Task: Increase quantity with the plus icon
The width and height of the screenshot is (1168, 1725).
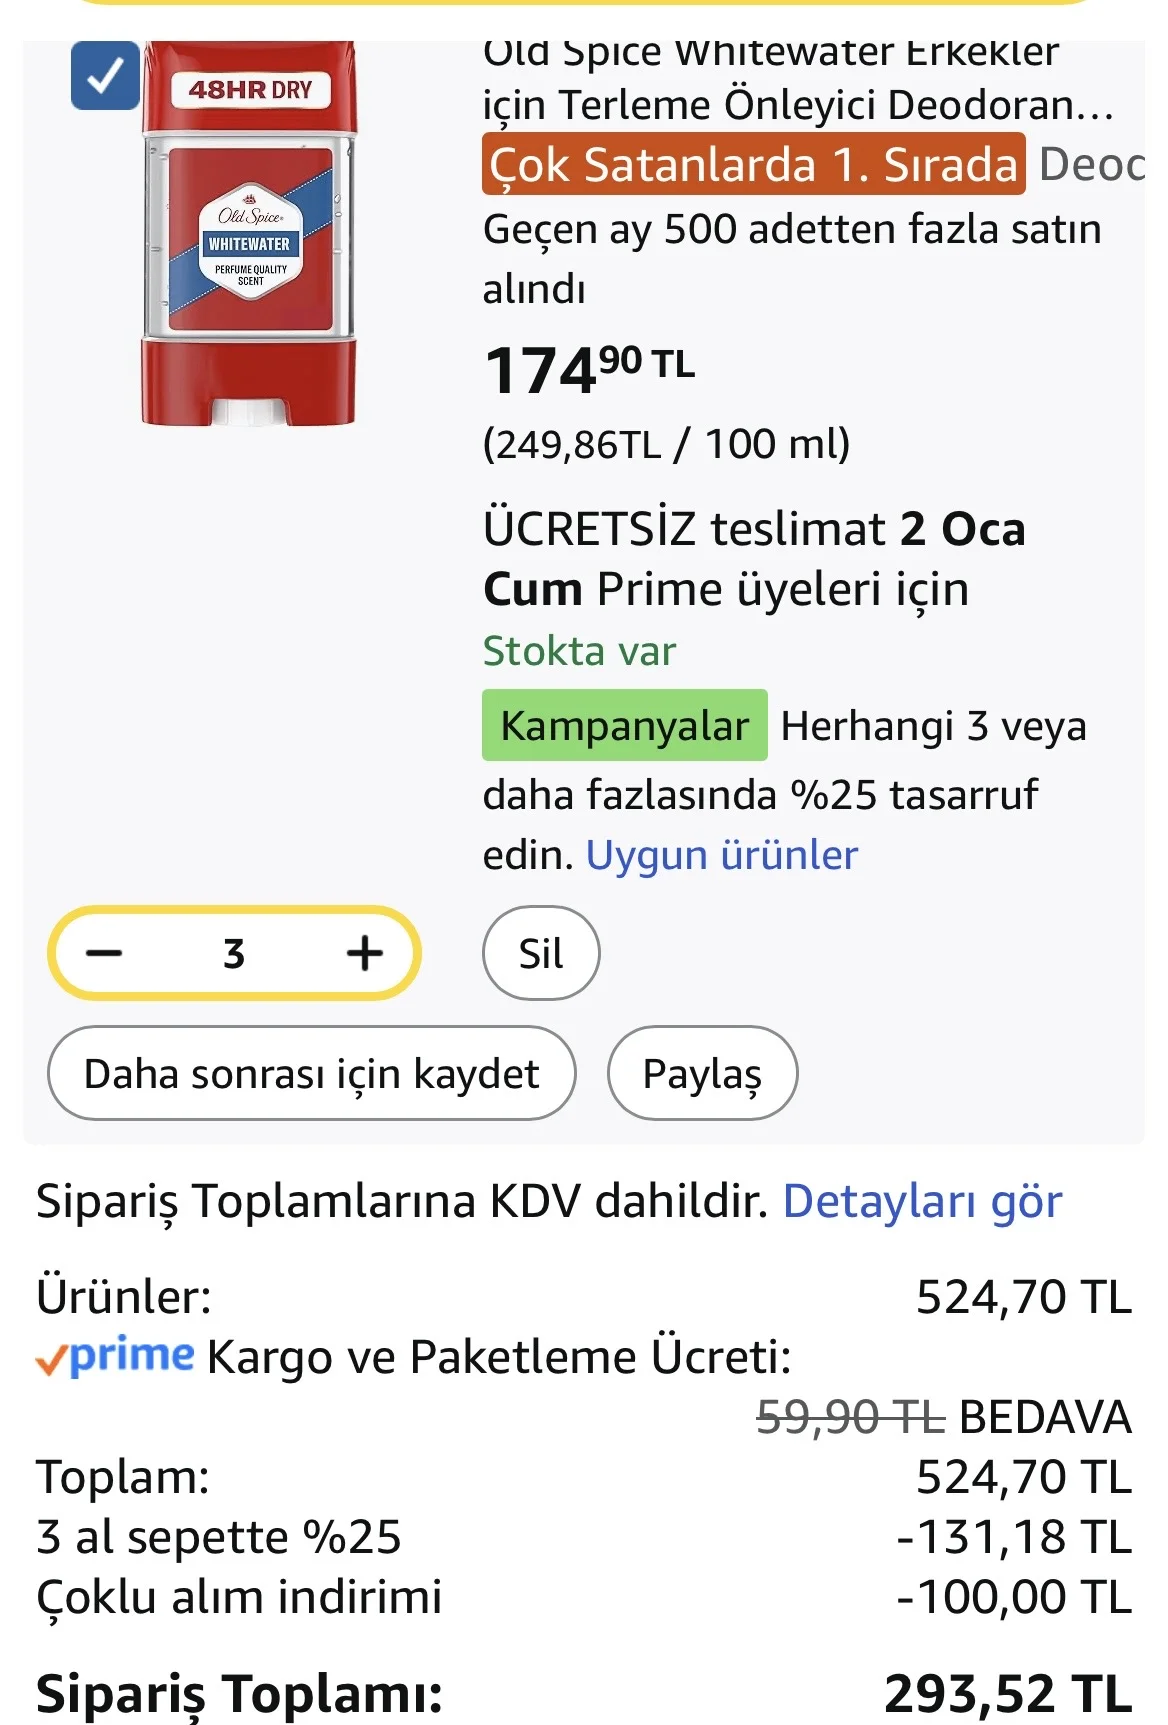Action: 364,953
